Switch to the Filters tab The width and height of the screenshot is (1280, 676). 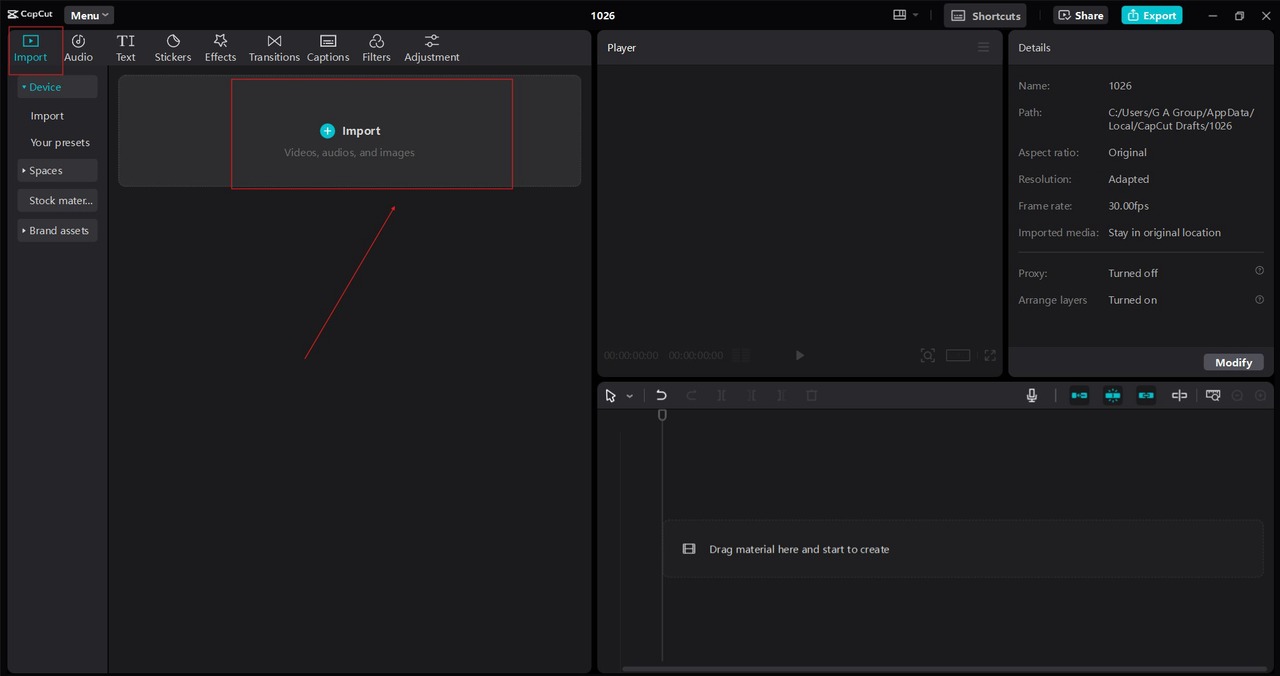click(x=376, y=48)
